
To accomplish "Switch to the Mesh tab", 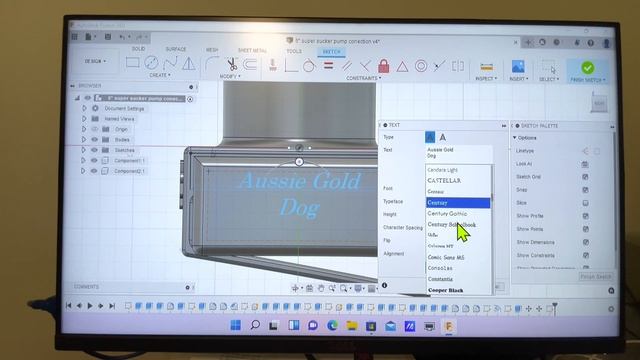I will click(x=212, y=50).
